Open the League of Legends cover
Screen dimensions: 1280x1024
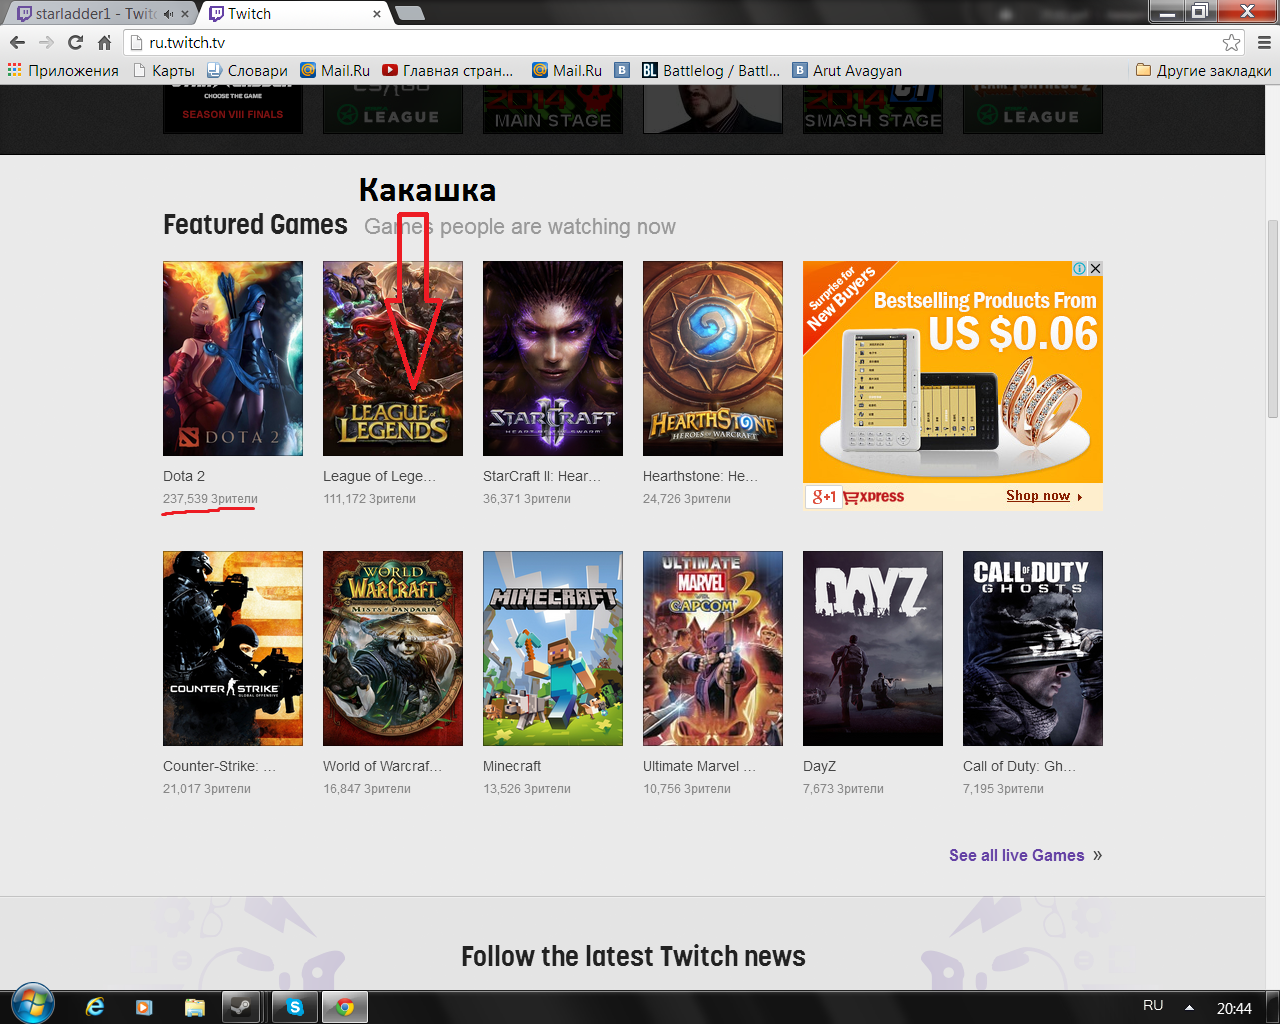[x=393, y=358]
